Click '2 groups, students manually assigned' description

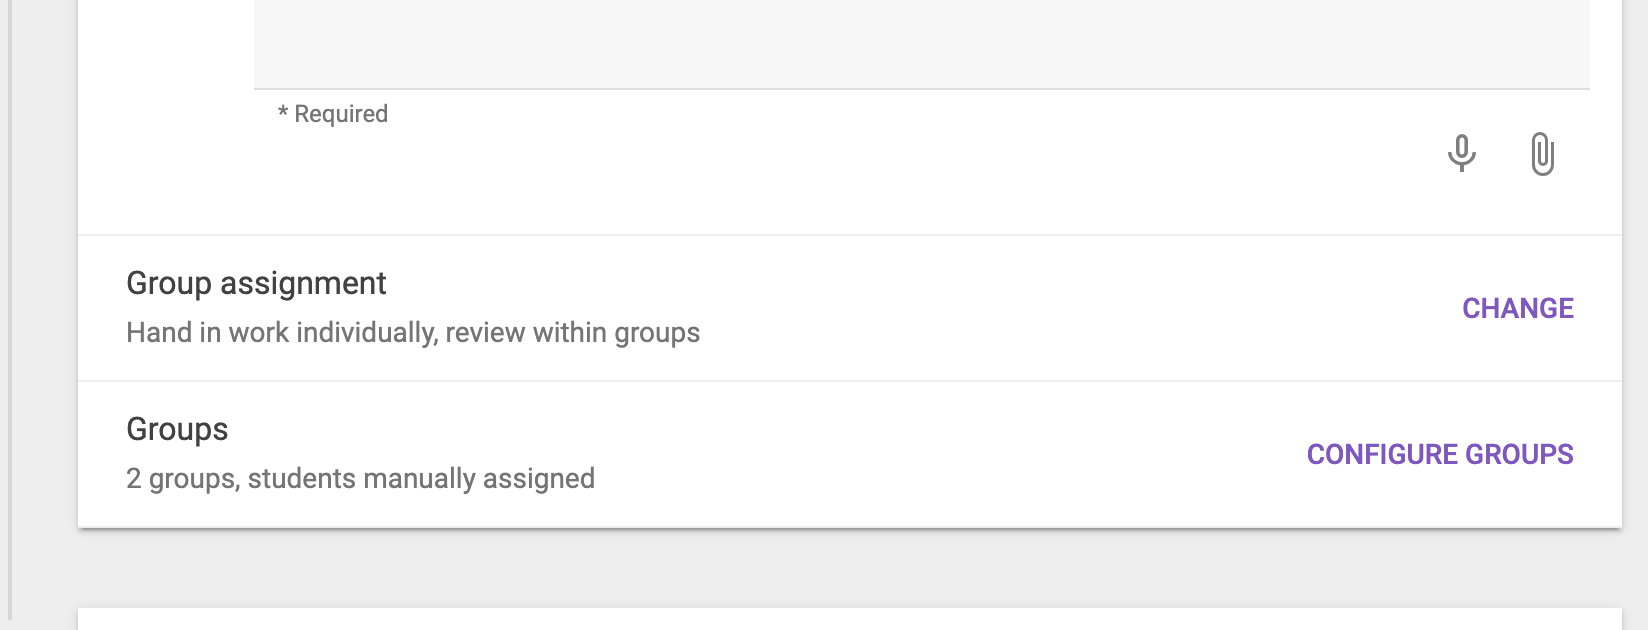click(x=360, y=478)
